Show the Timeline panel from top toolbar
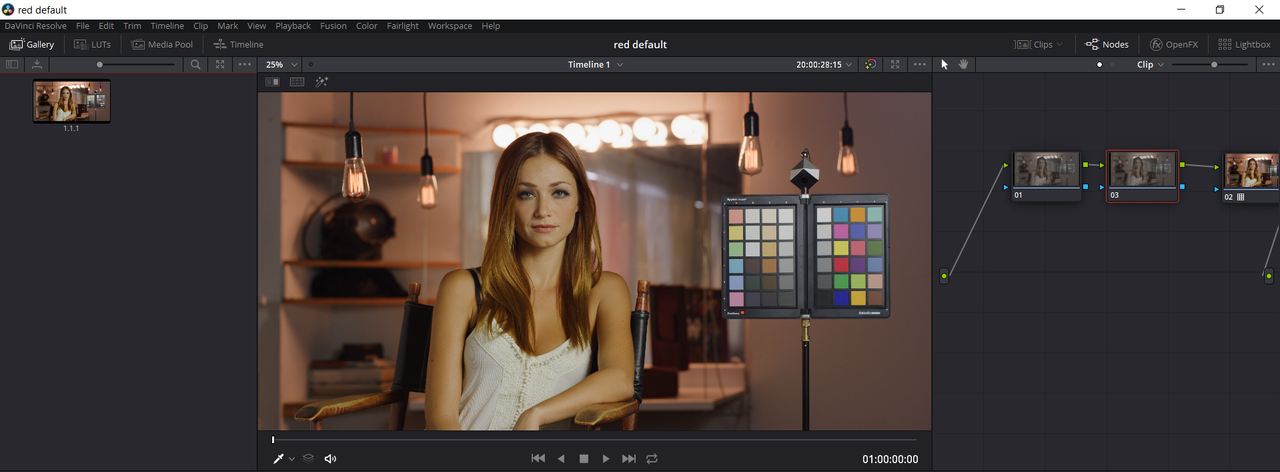 click(239, 44)
